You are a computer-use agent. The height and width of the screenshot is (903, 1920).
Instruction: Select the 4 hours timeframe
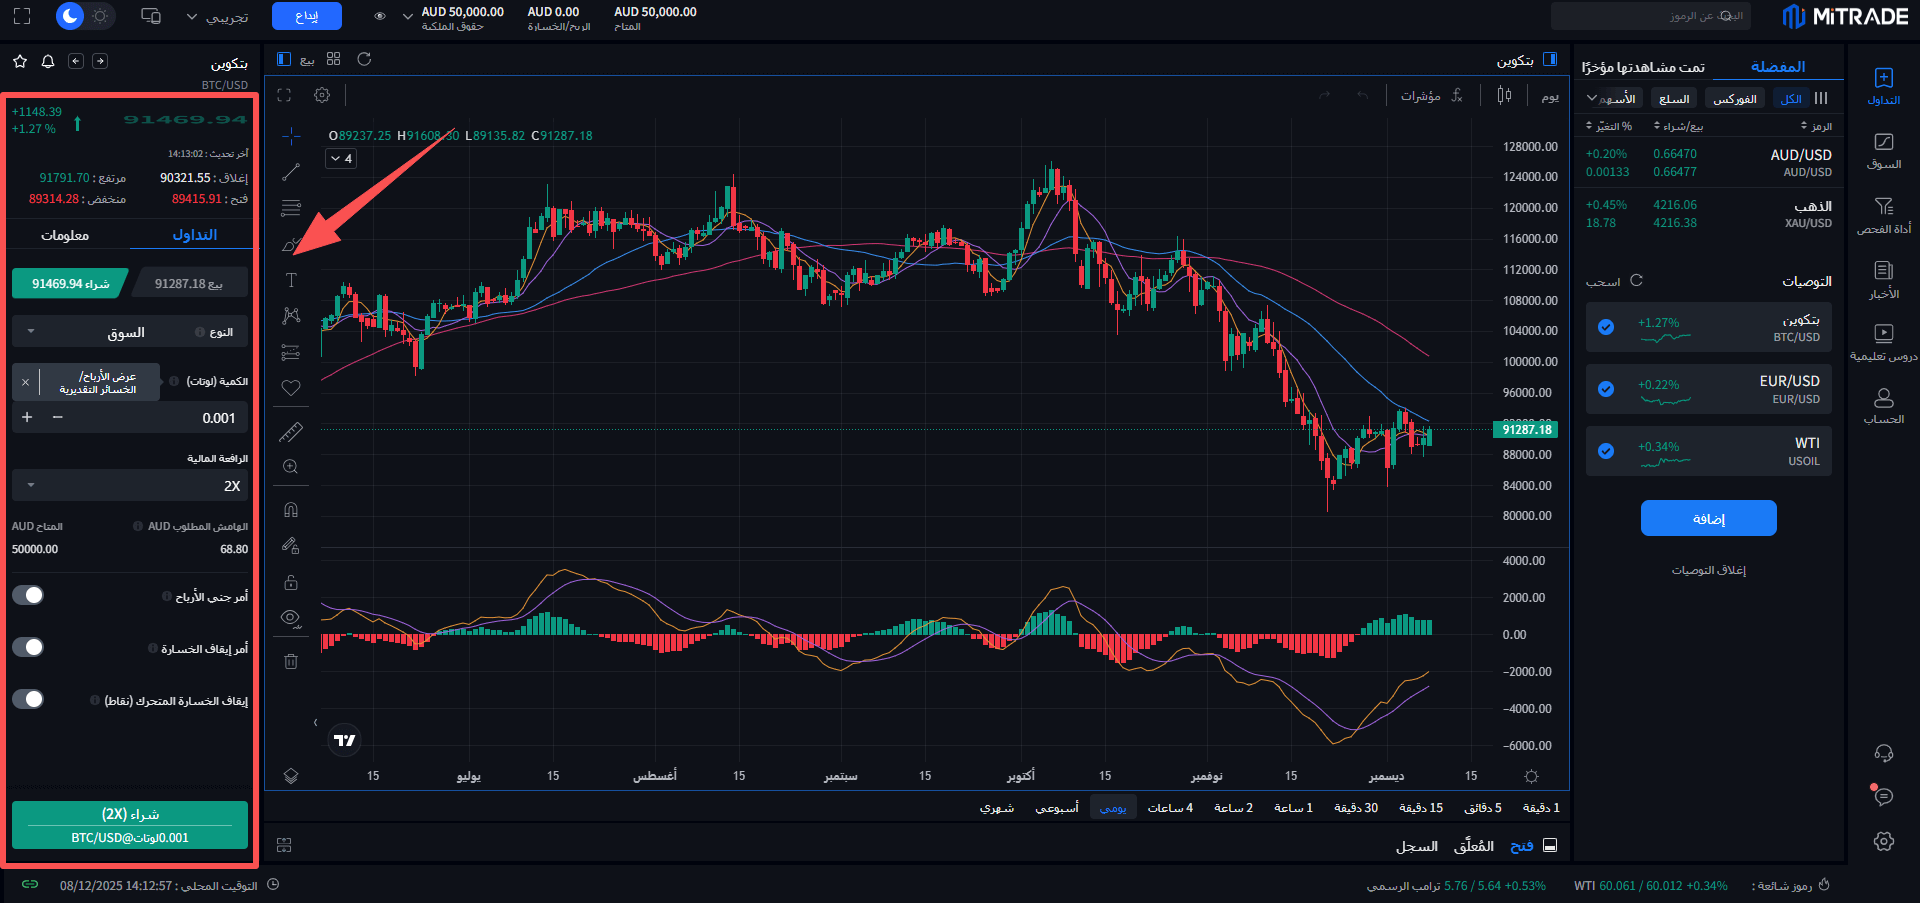[x=1170, y=808]
